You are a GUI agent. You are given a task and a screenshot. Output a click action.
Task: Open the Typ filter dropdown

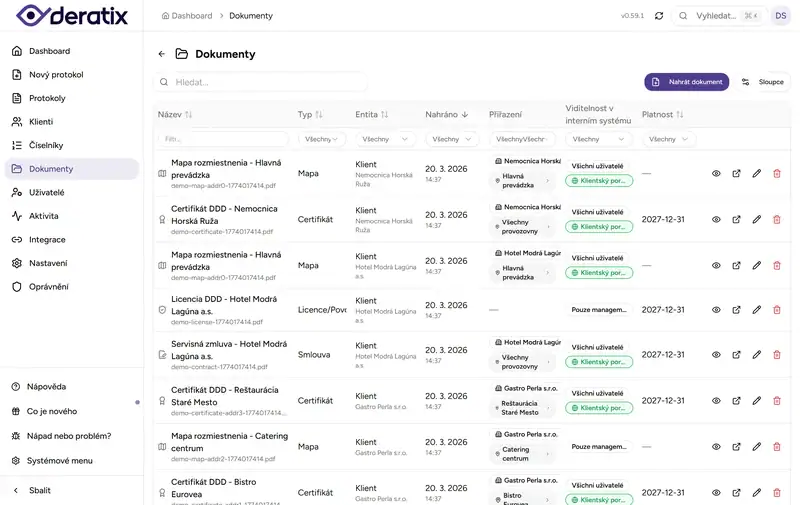(x=321, y=140)
